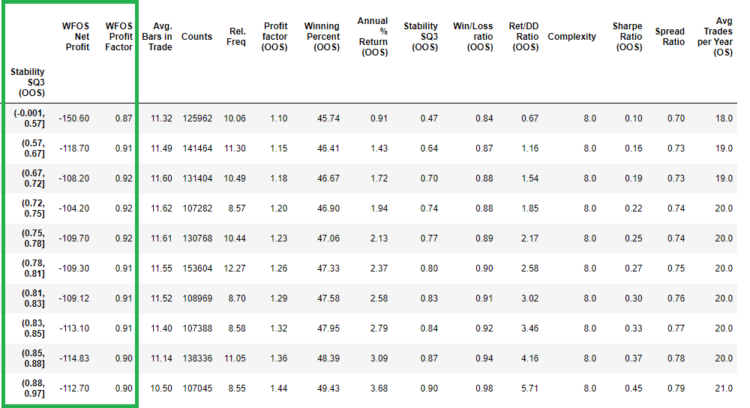The width and height of the screenshot is (750, 408).
Task: Click the Avg. Bars in Trade header
Action: click(157, 36)
